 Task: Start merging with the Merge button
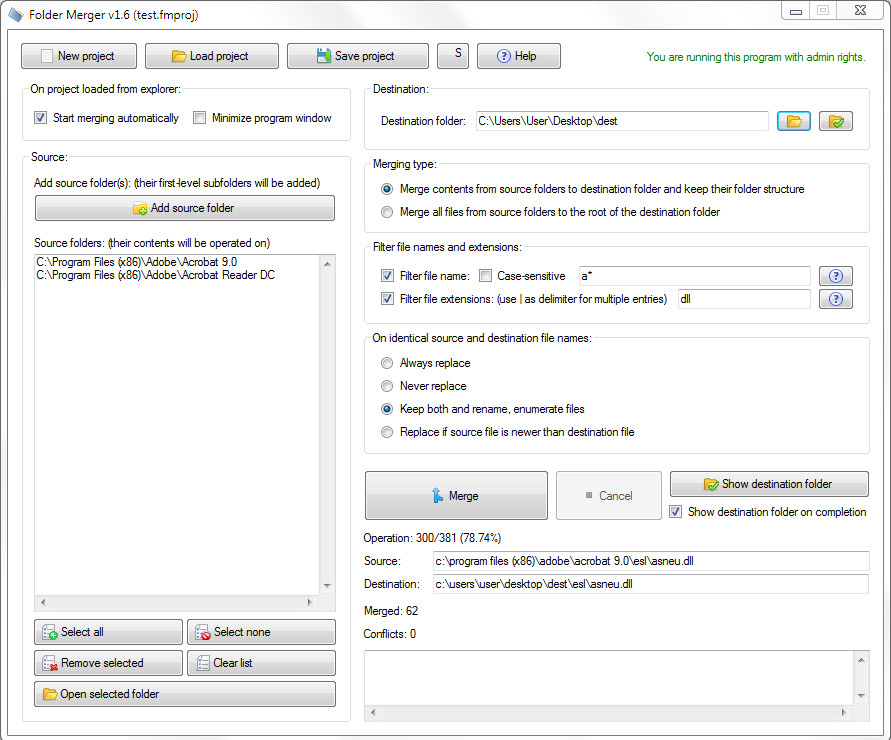pyautogui.click(x=456, y=496)
